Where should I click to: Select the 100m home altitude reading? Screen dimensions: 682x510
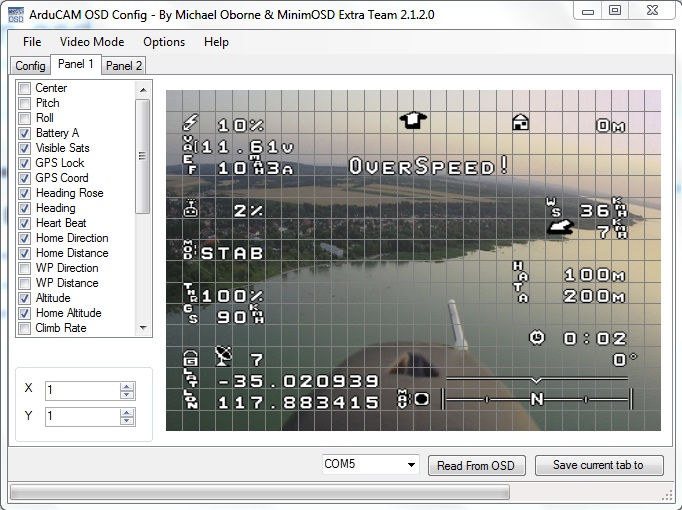[x=595, y=274]
